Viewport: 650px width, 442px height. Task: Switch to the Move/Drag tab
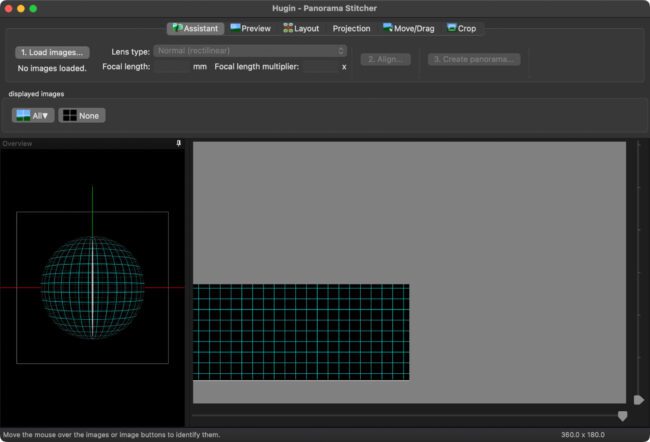point(409,28)
